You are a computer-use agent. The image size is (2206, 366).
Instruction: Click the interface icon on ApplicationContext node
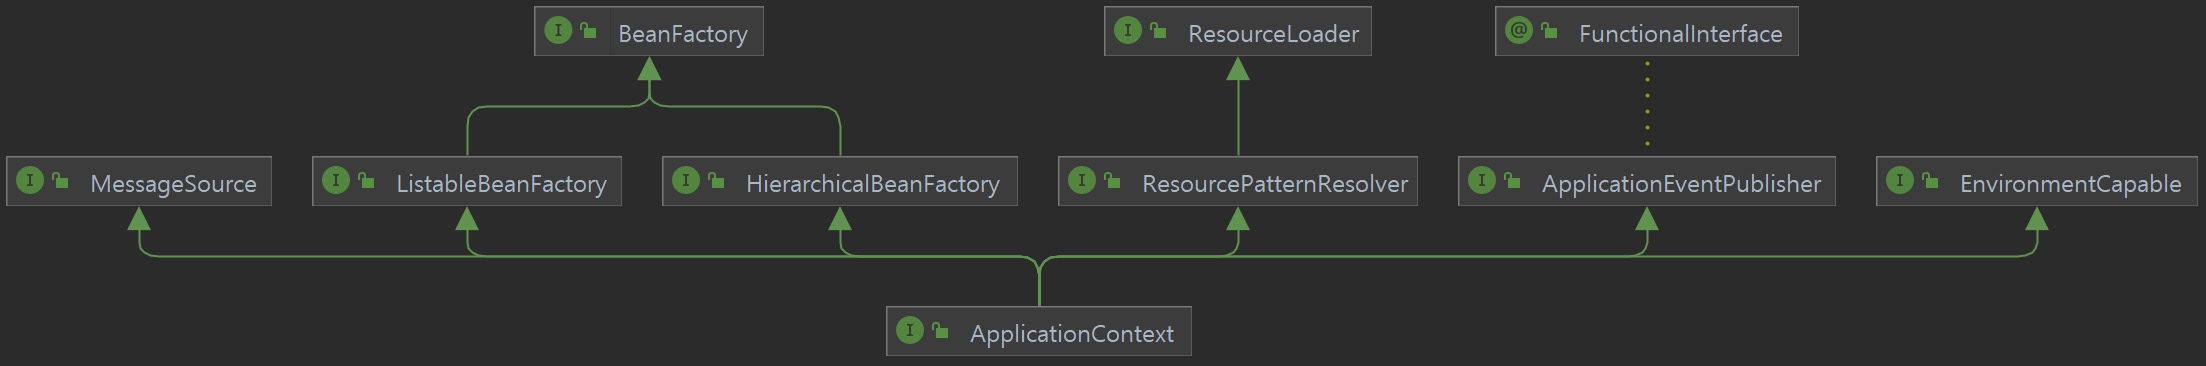click(x=910, y=331)
